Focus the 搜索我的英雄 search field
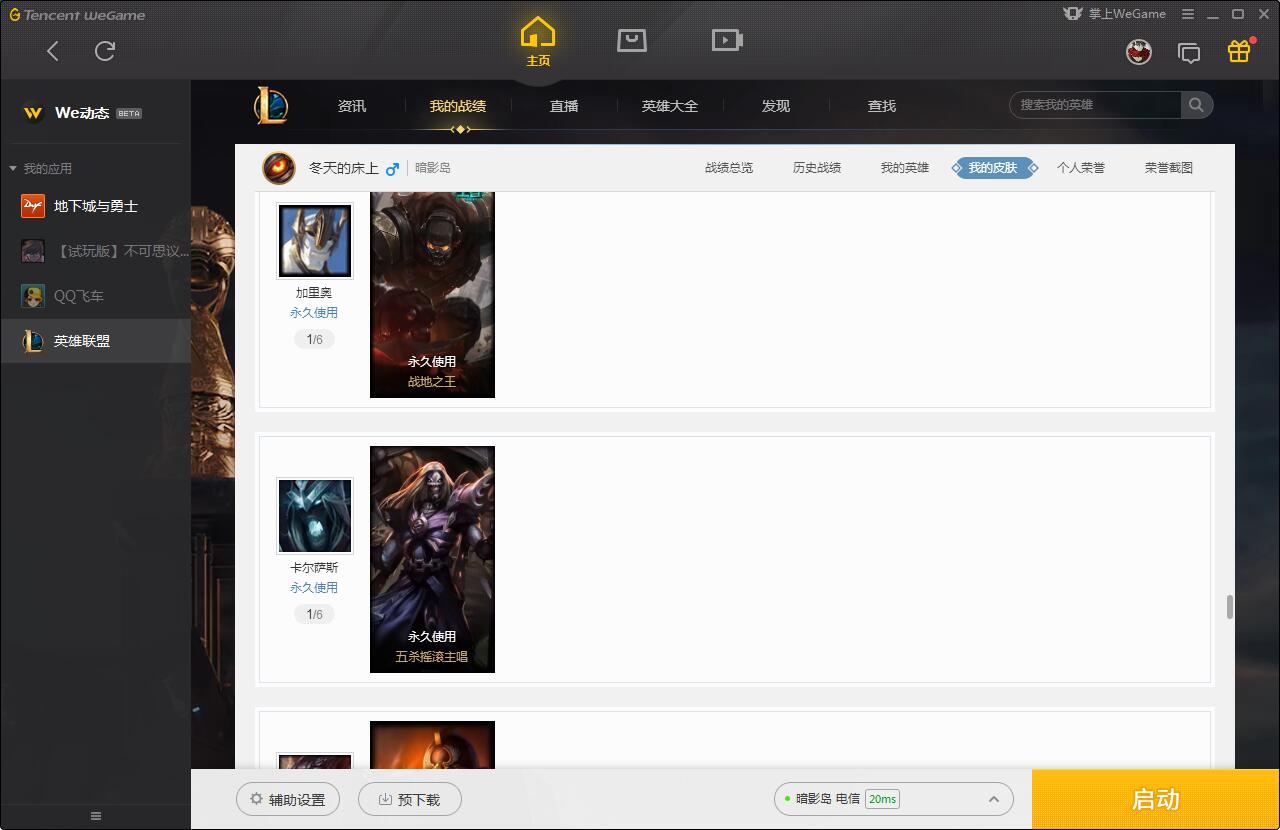Screen dimensions: 1280x830 click(x=1097, y=105)
